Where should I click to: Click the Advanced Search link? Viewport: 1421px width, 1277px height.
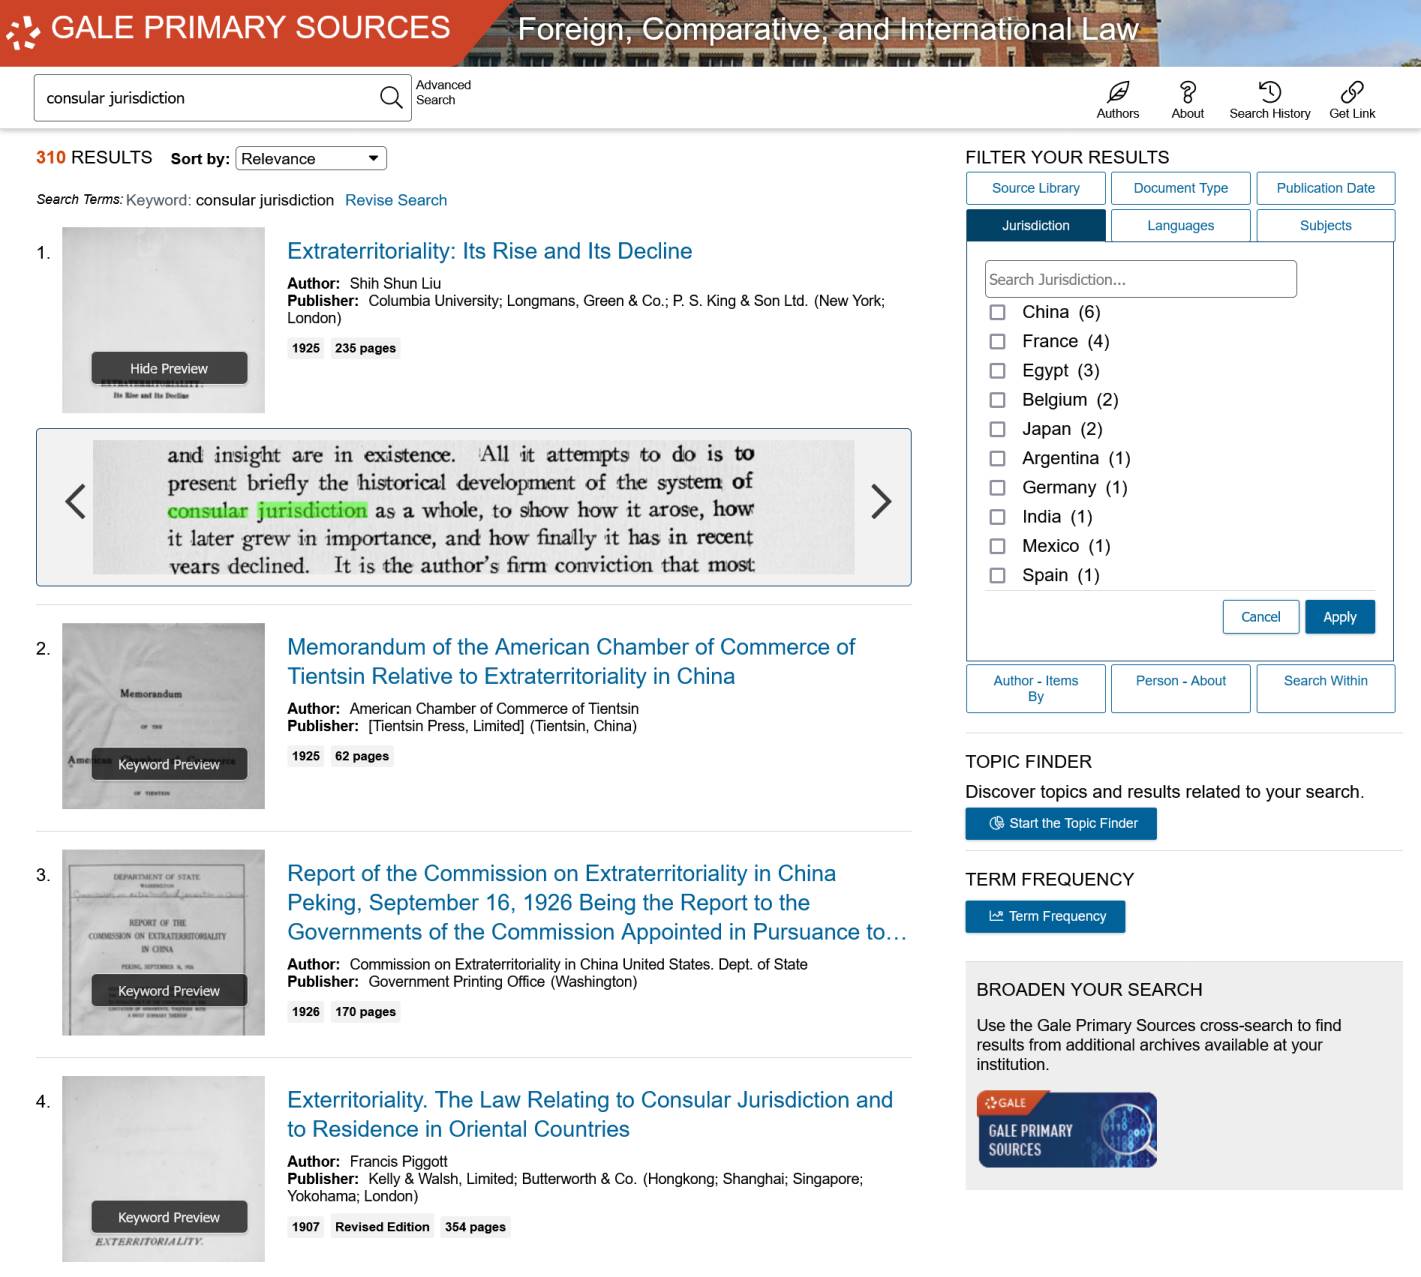pos(443,92)
